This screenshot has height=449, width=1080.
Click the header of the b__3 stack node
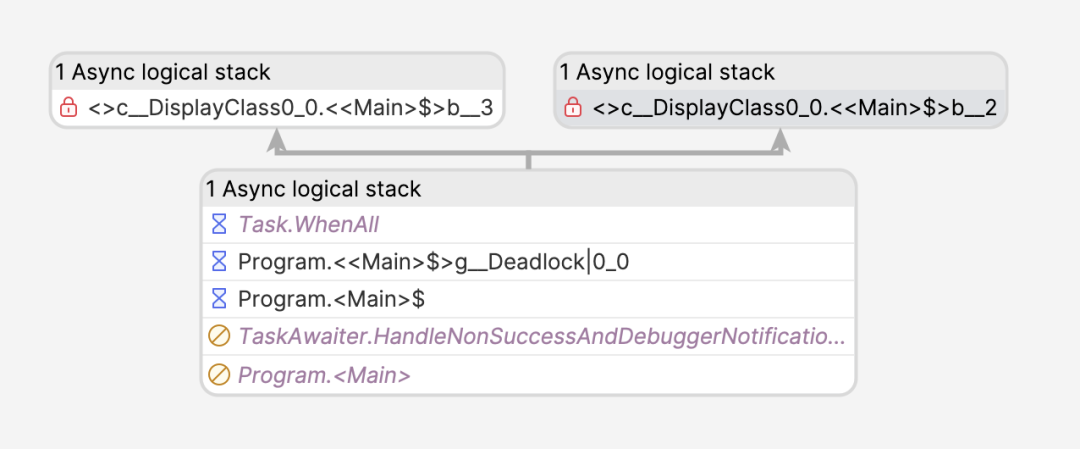coord(278,72)
